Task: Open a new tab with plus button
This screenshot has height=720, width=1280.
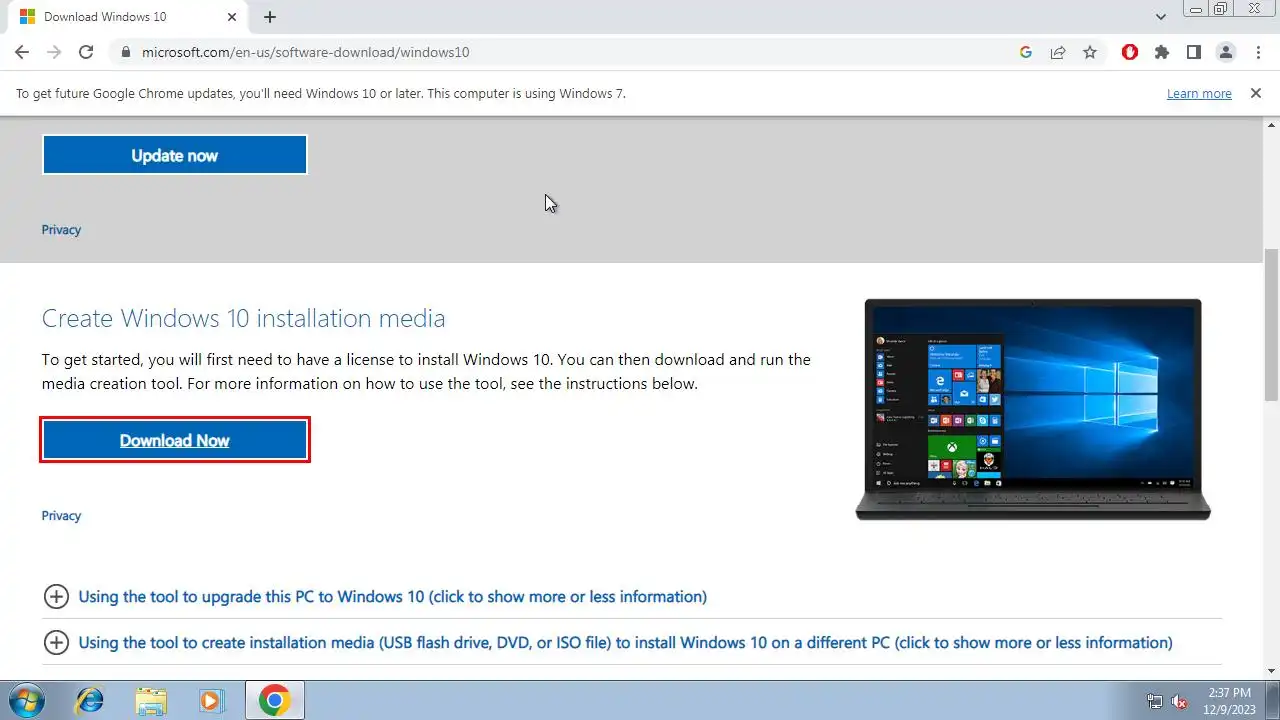Action: coord(270,17)
